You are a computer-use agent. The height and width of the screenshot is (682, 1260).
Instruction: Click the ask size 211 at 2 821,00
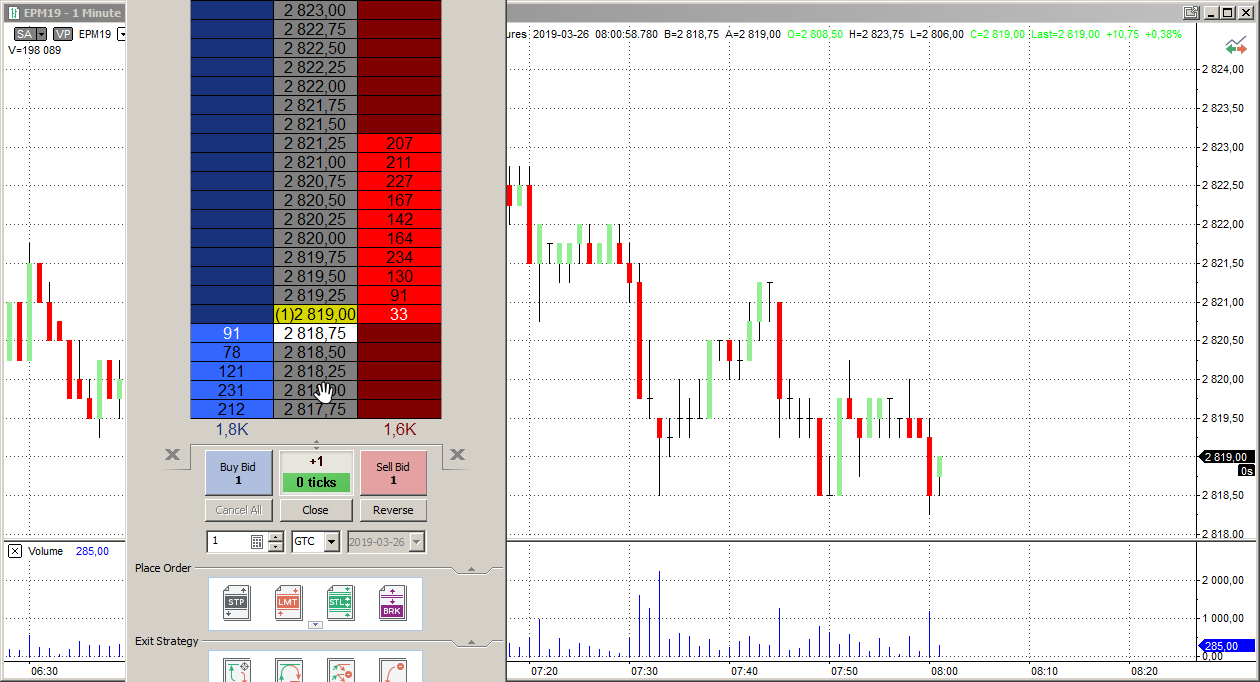(399, 162)
